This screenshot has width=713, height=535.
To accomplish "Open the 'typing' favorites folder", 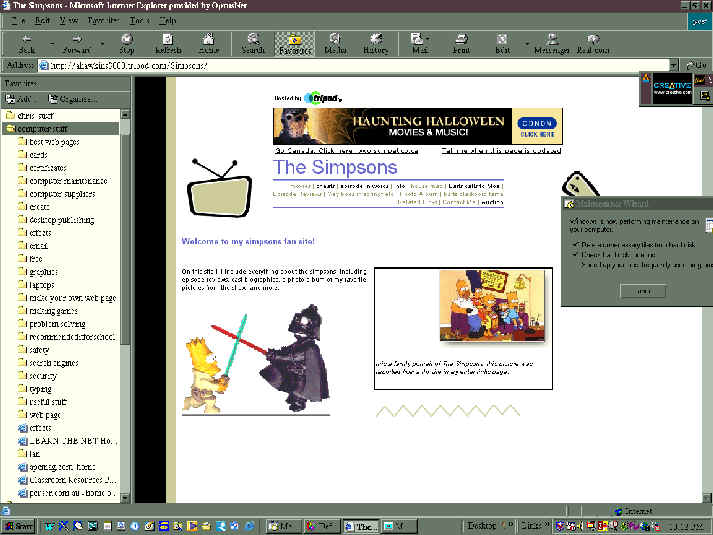I will (x=35, y=389).
